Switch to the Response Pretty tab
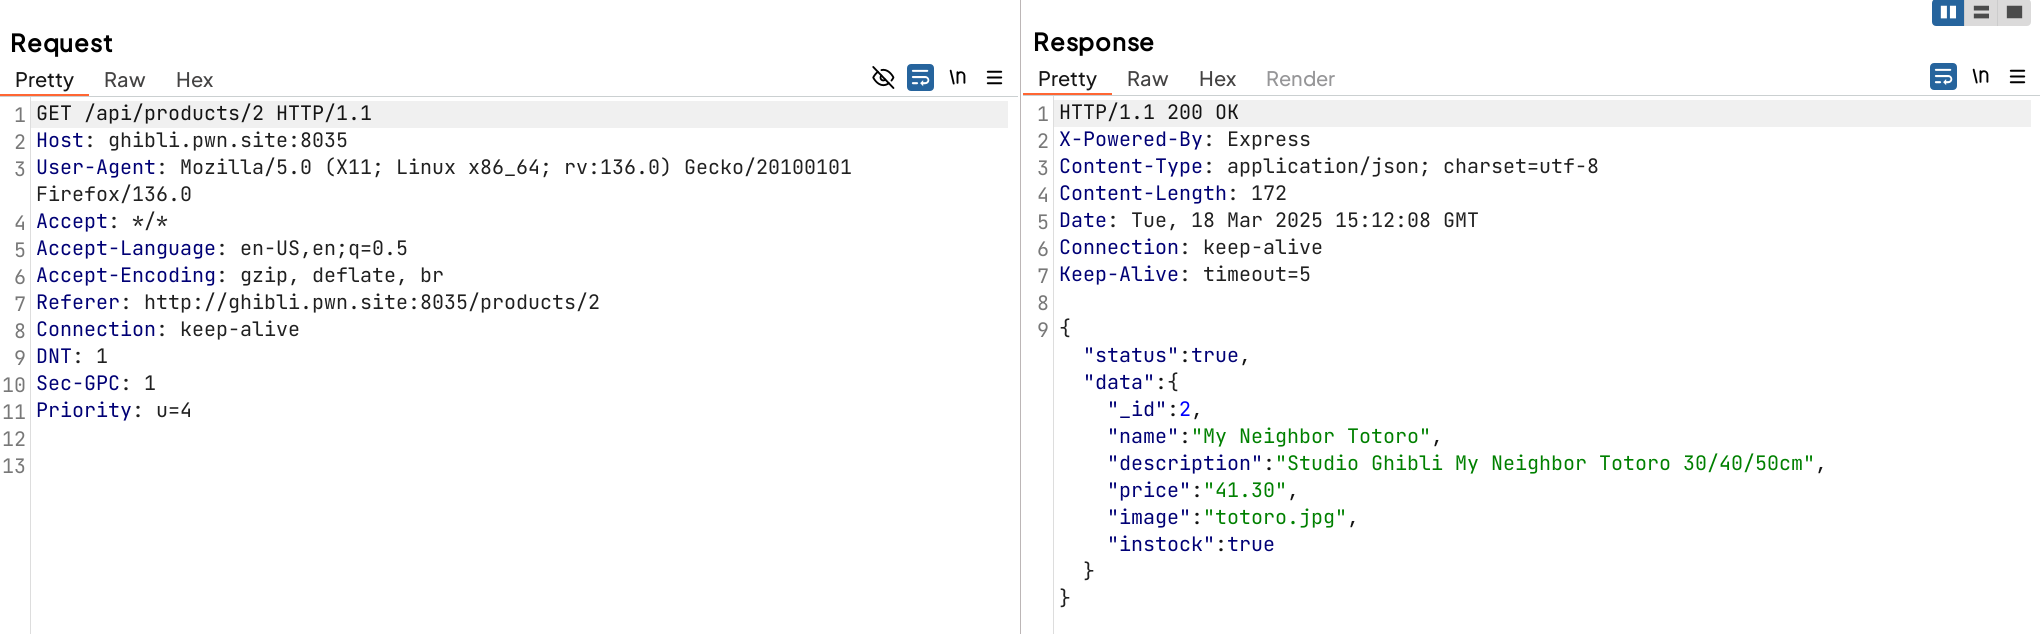This screenshot has width=2040, height=634. coord(1067,79)
